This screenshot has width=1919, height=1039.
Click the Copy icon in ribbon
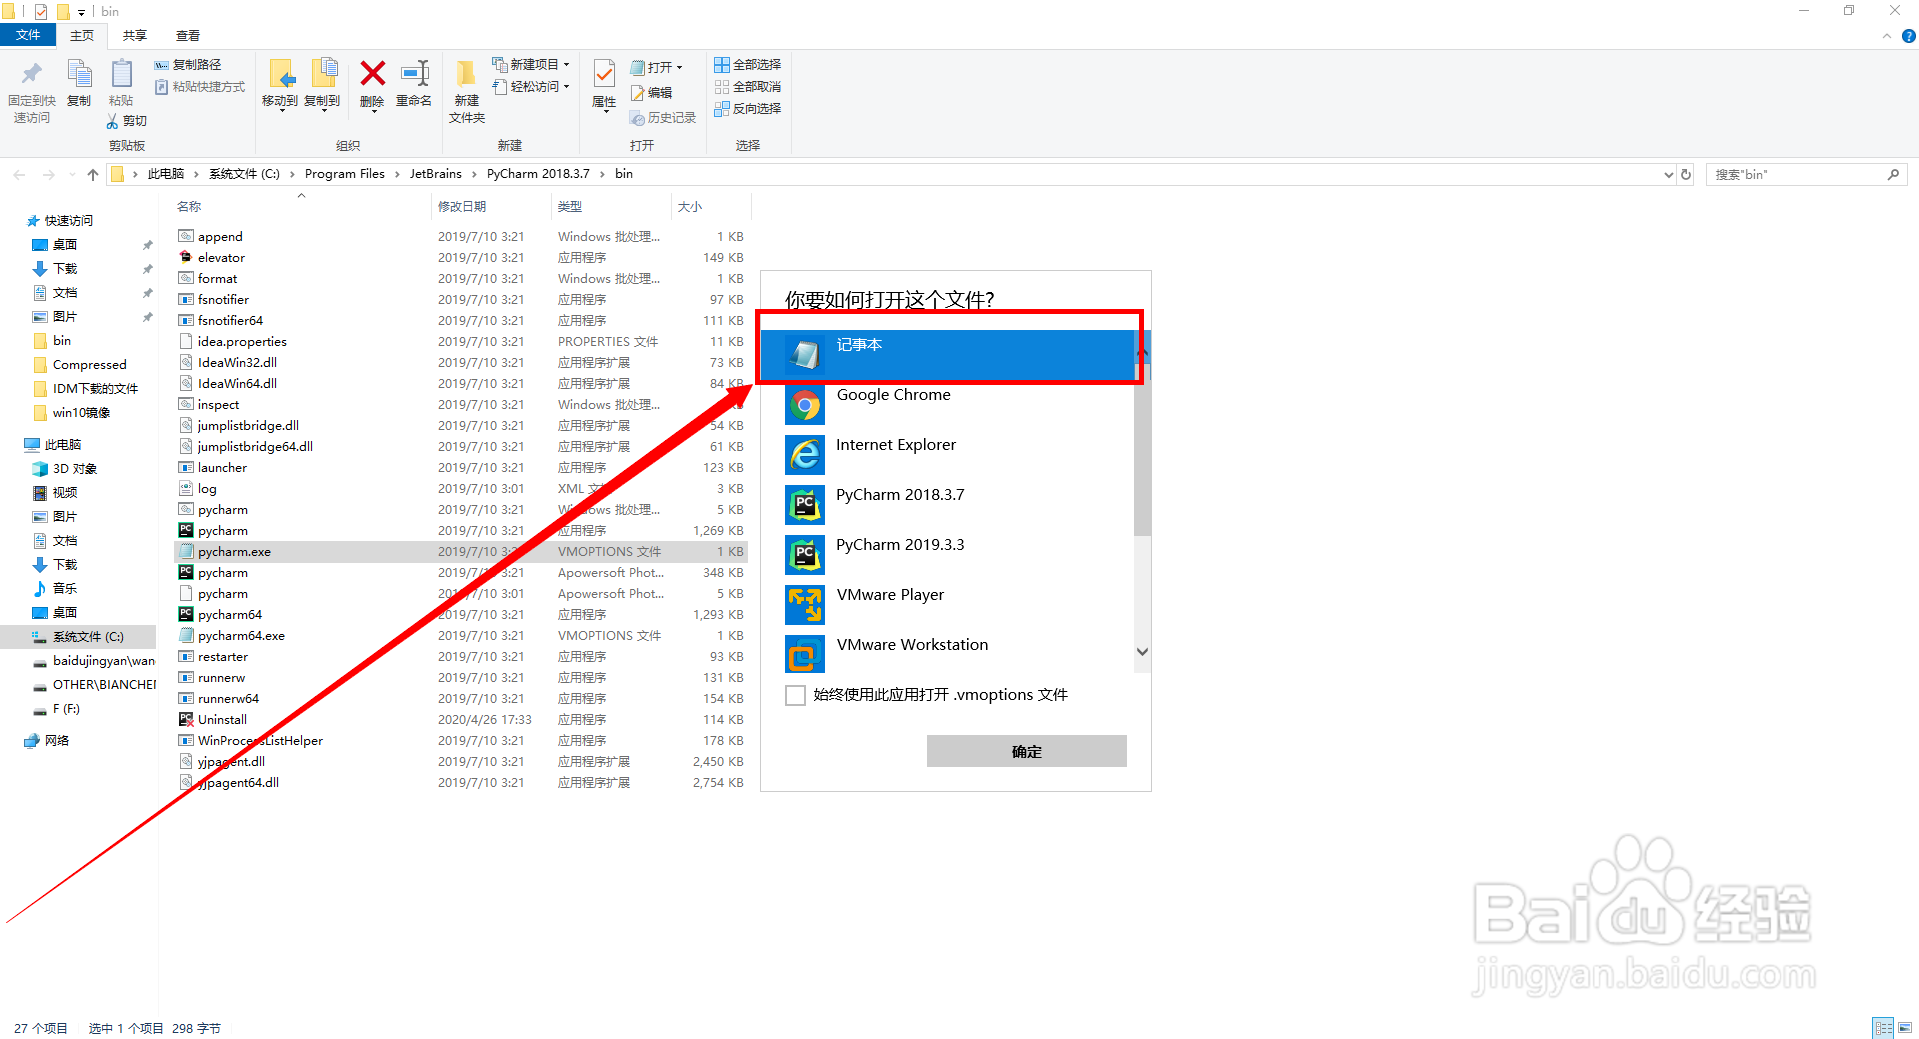(x=79, y=74)
